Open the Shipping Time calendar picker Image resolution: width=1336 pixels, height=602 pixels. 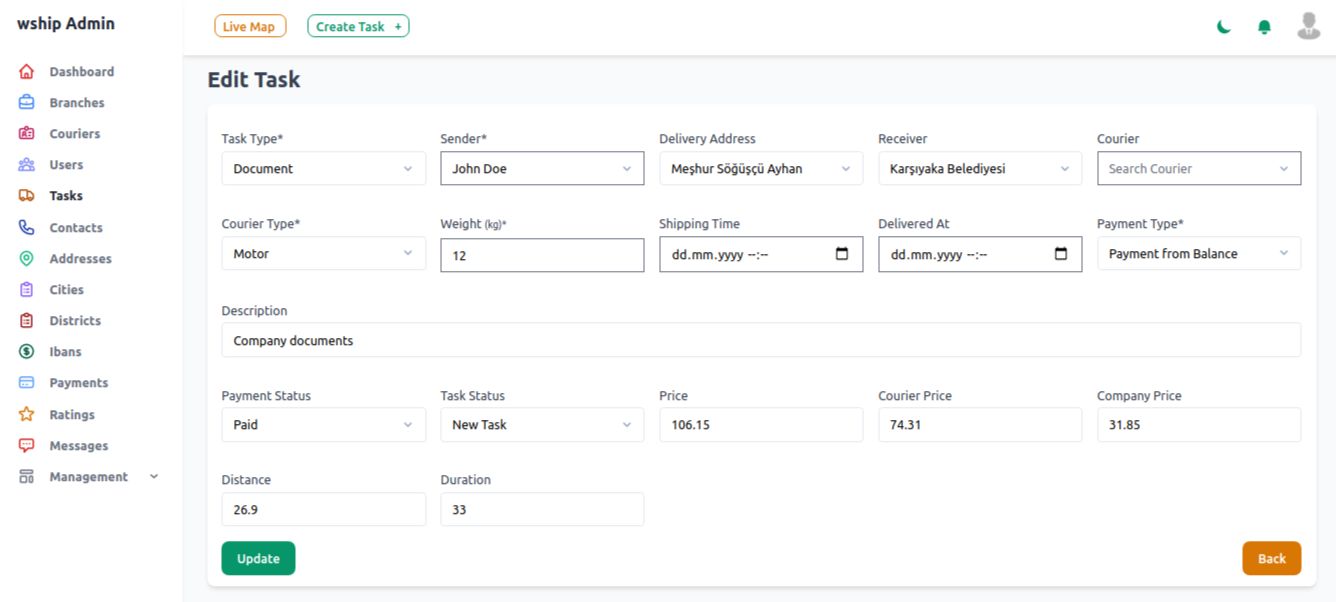click(x=842, y=254)
